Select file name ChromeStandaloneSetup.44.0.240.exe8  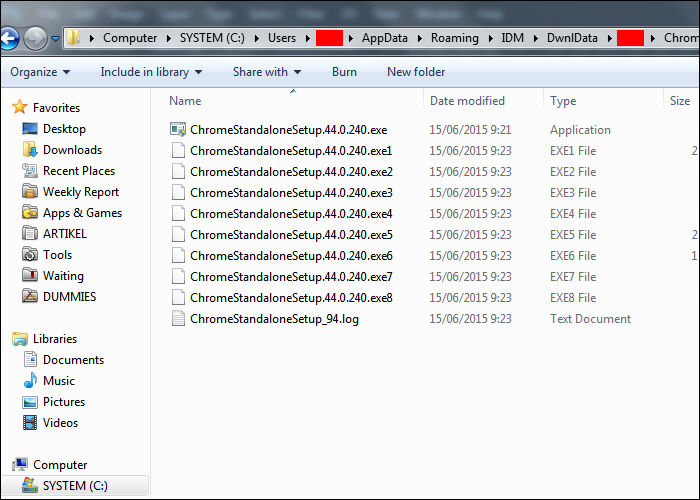[x=292, y=298]
